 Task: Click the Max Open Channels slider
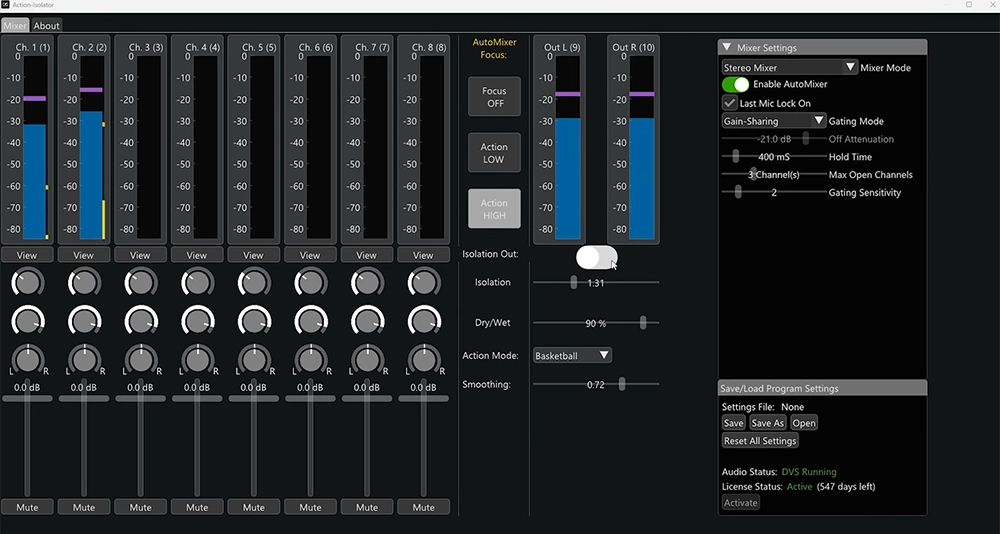point(774,174)
